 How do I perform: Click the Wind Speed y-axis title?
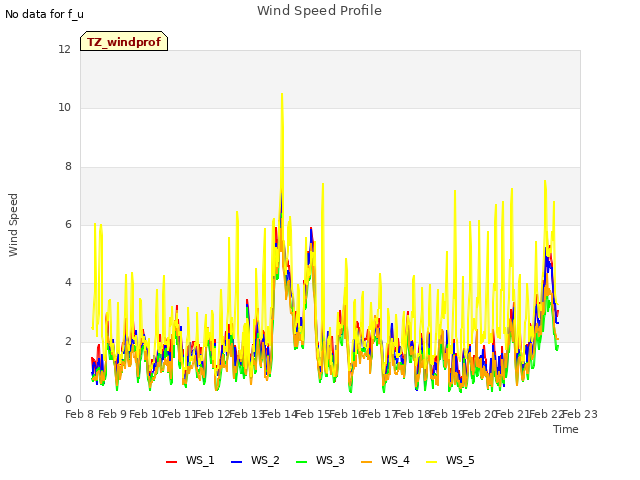(x=13, y=225)
